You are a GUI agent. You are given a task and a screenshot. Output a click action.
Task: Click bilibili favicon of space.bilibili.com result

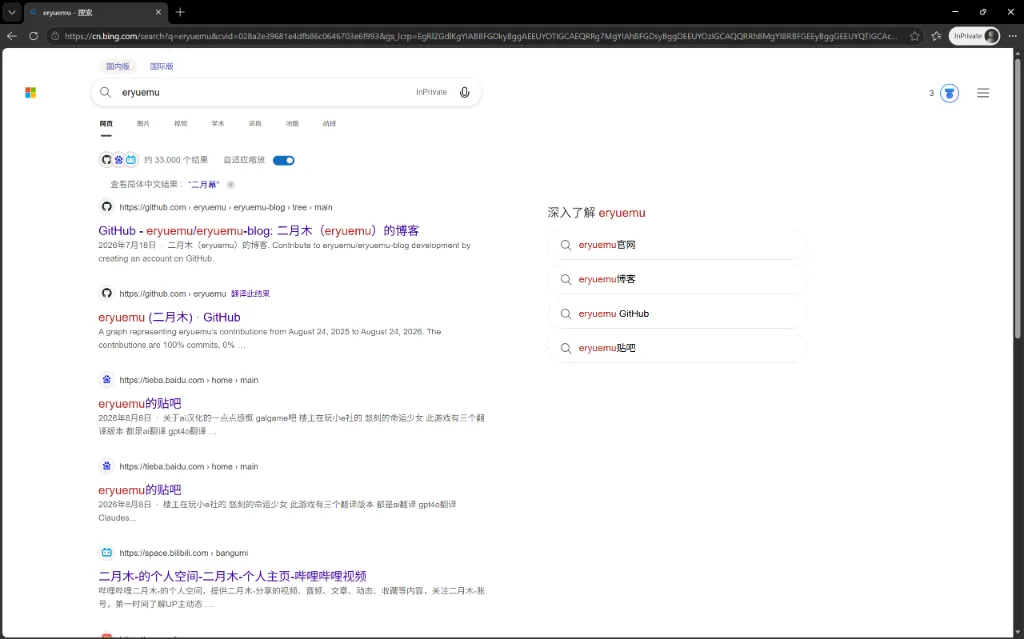(x=106, y=552)
